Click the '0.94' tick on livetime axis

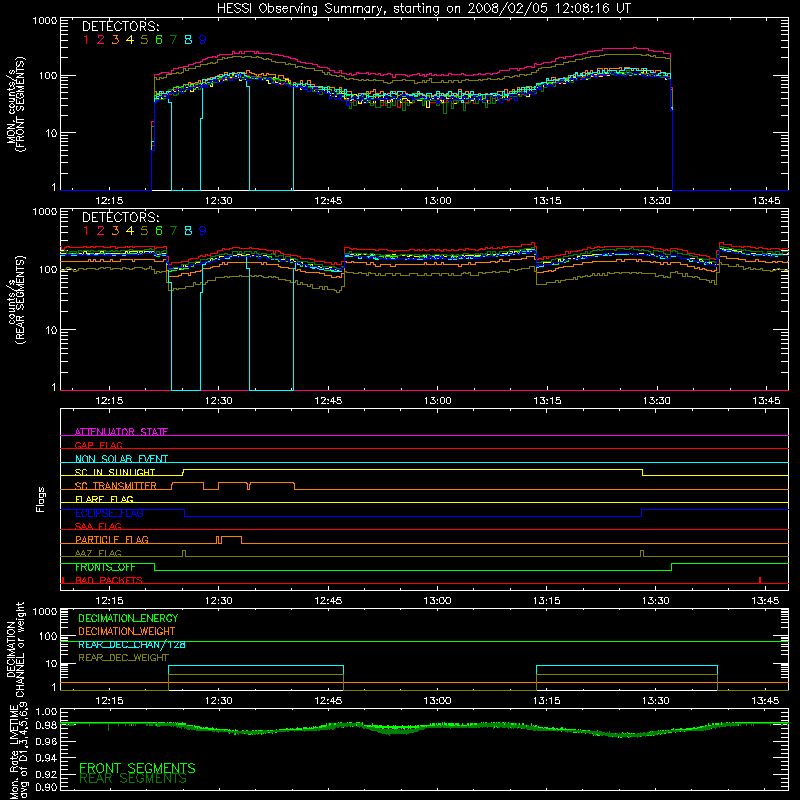[x=46, y=758]
